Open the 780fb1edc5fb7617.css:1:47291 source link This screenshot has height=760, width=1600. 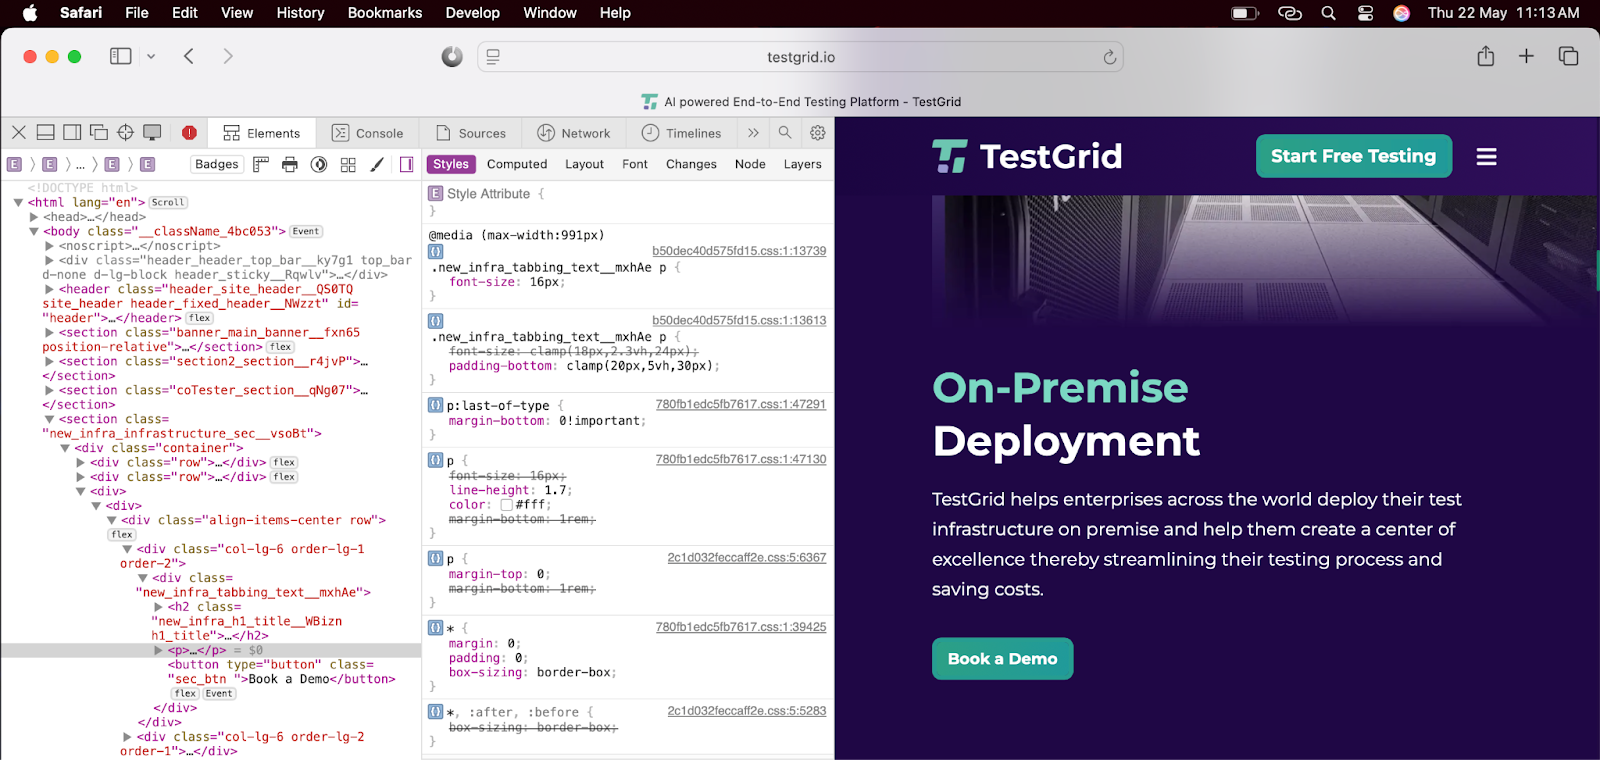coord(741,404)
